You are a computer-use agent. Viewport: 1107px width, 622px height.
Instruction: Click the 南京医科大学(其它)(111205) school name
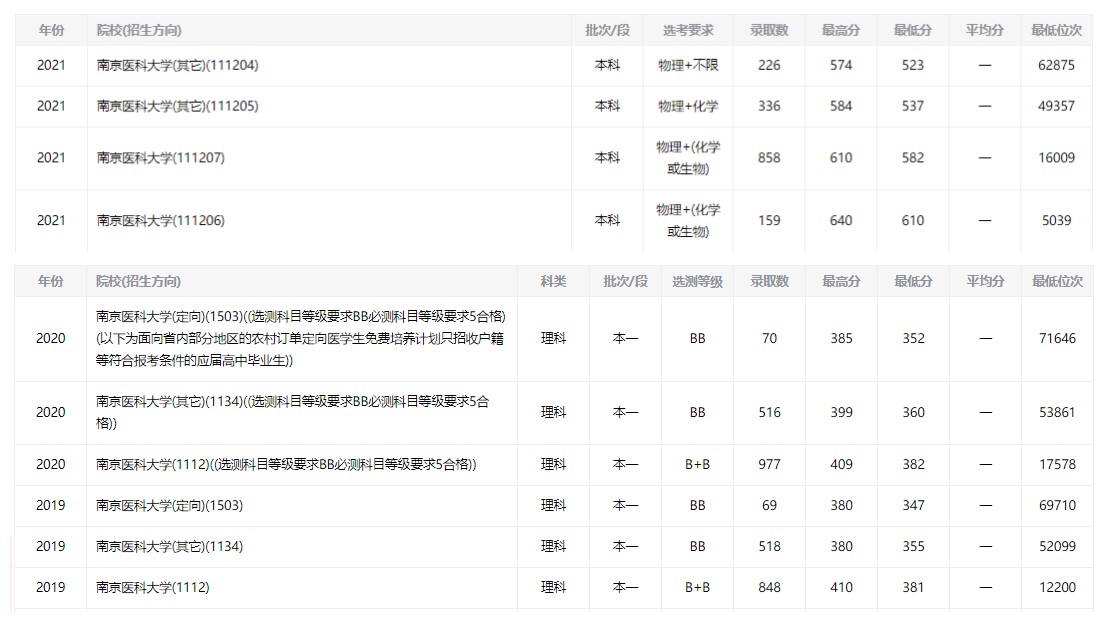(177, 106)
